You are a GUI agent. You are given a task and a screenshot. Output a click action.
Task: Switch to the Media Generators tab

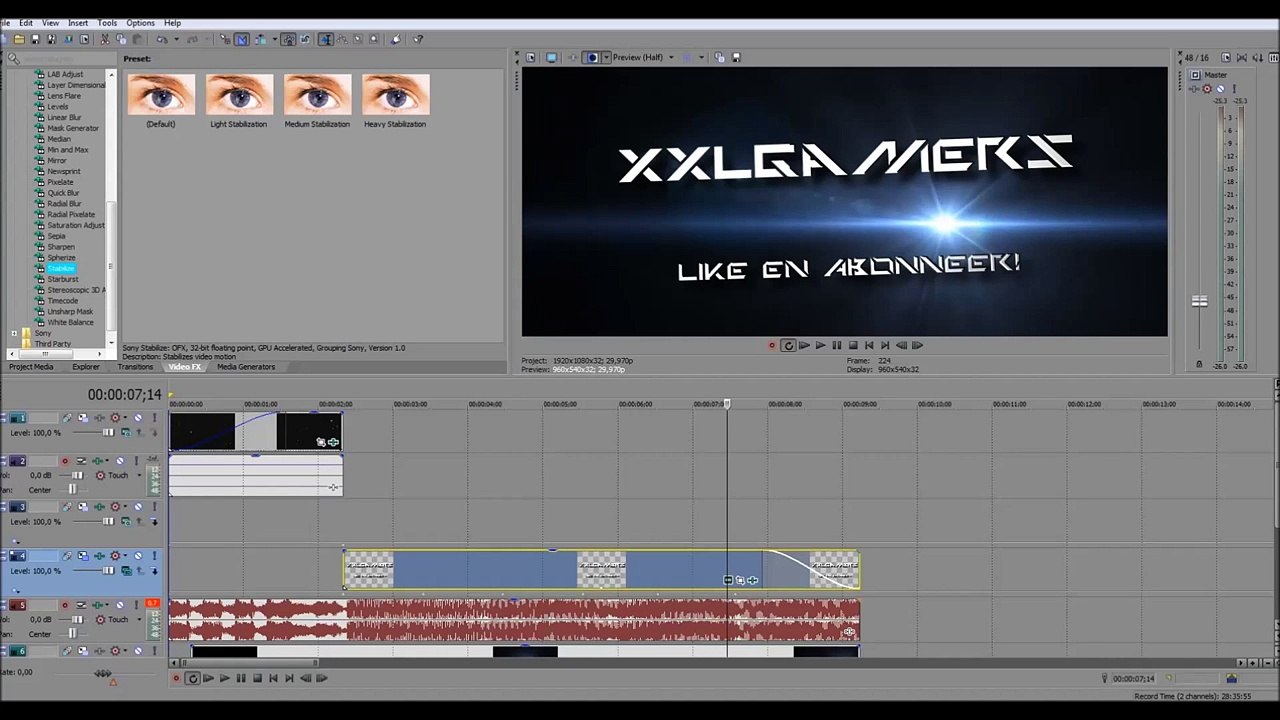coord(246,367)
